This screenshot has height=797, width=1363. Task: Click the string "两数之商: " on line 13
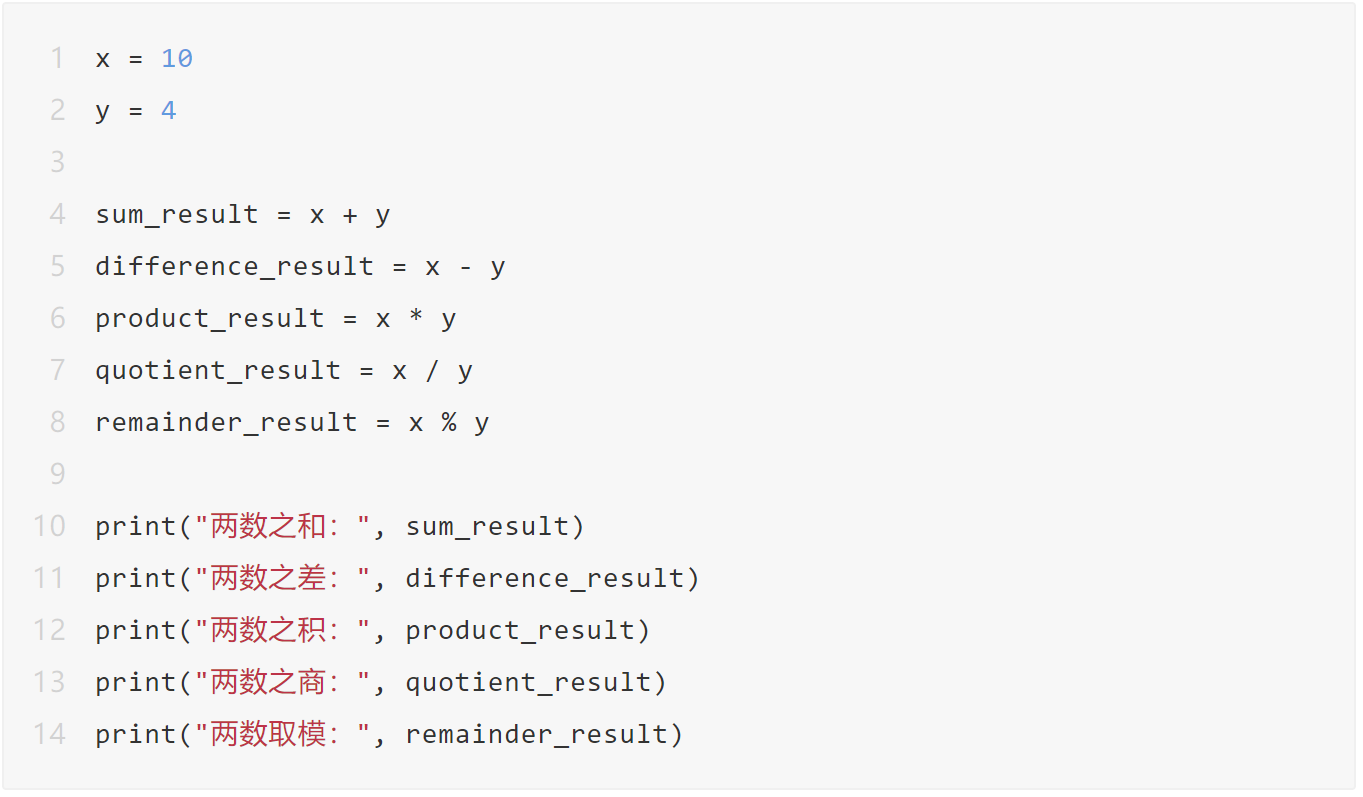point(283,683)
